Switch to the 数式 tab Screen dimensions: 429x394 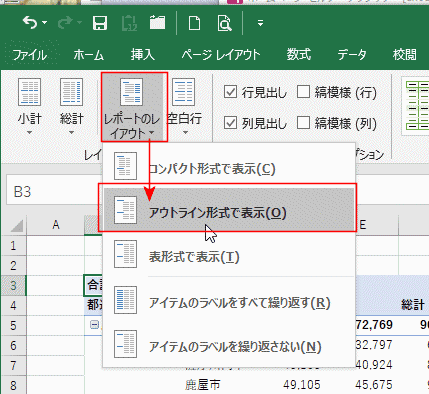[299, 54]
